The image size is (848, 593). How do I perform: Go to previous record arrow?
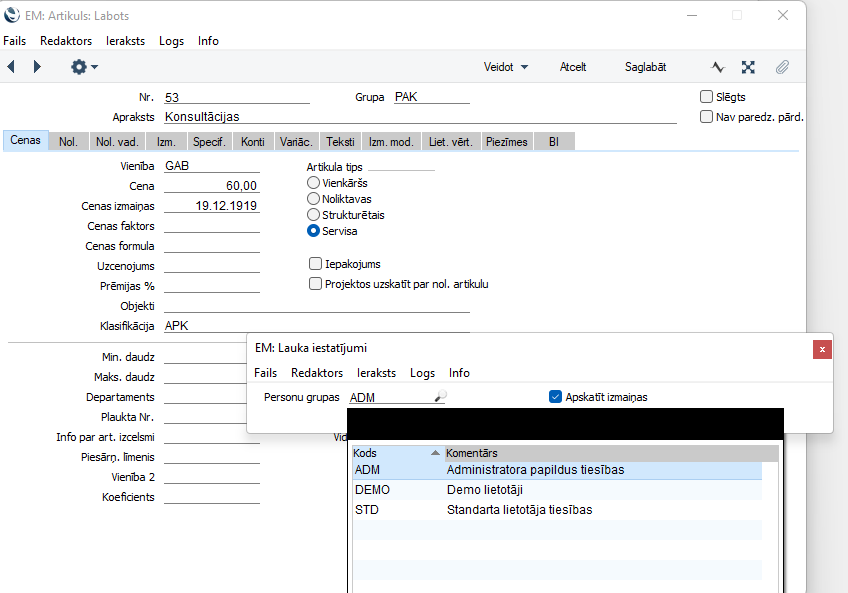11,67
